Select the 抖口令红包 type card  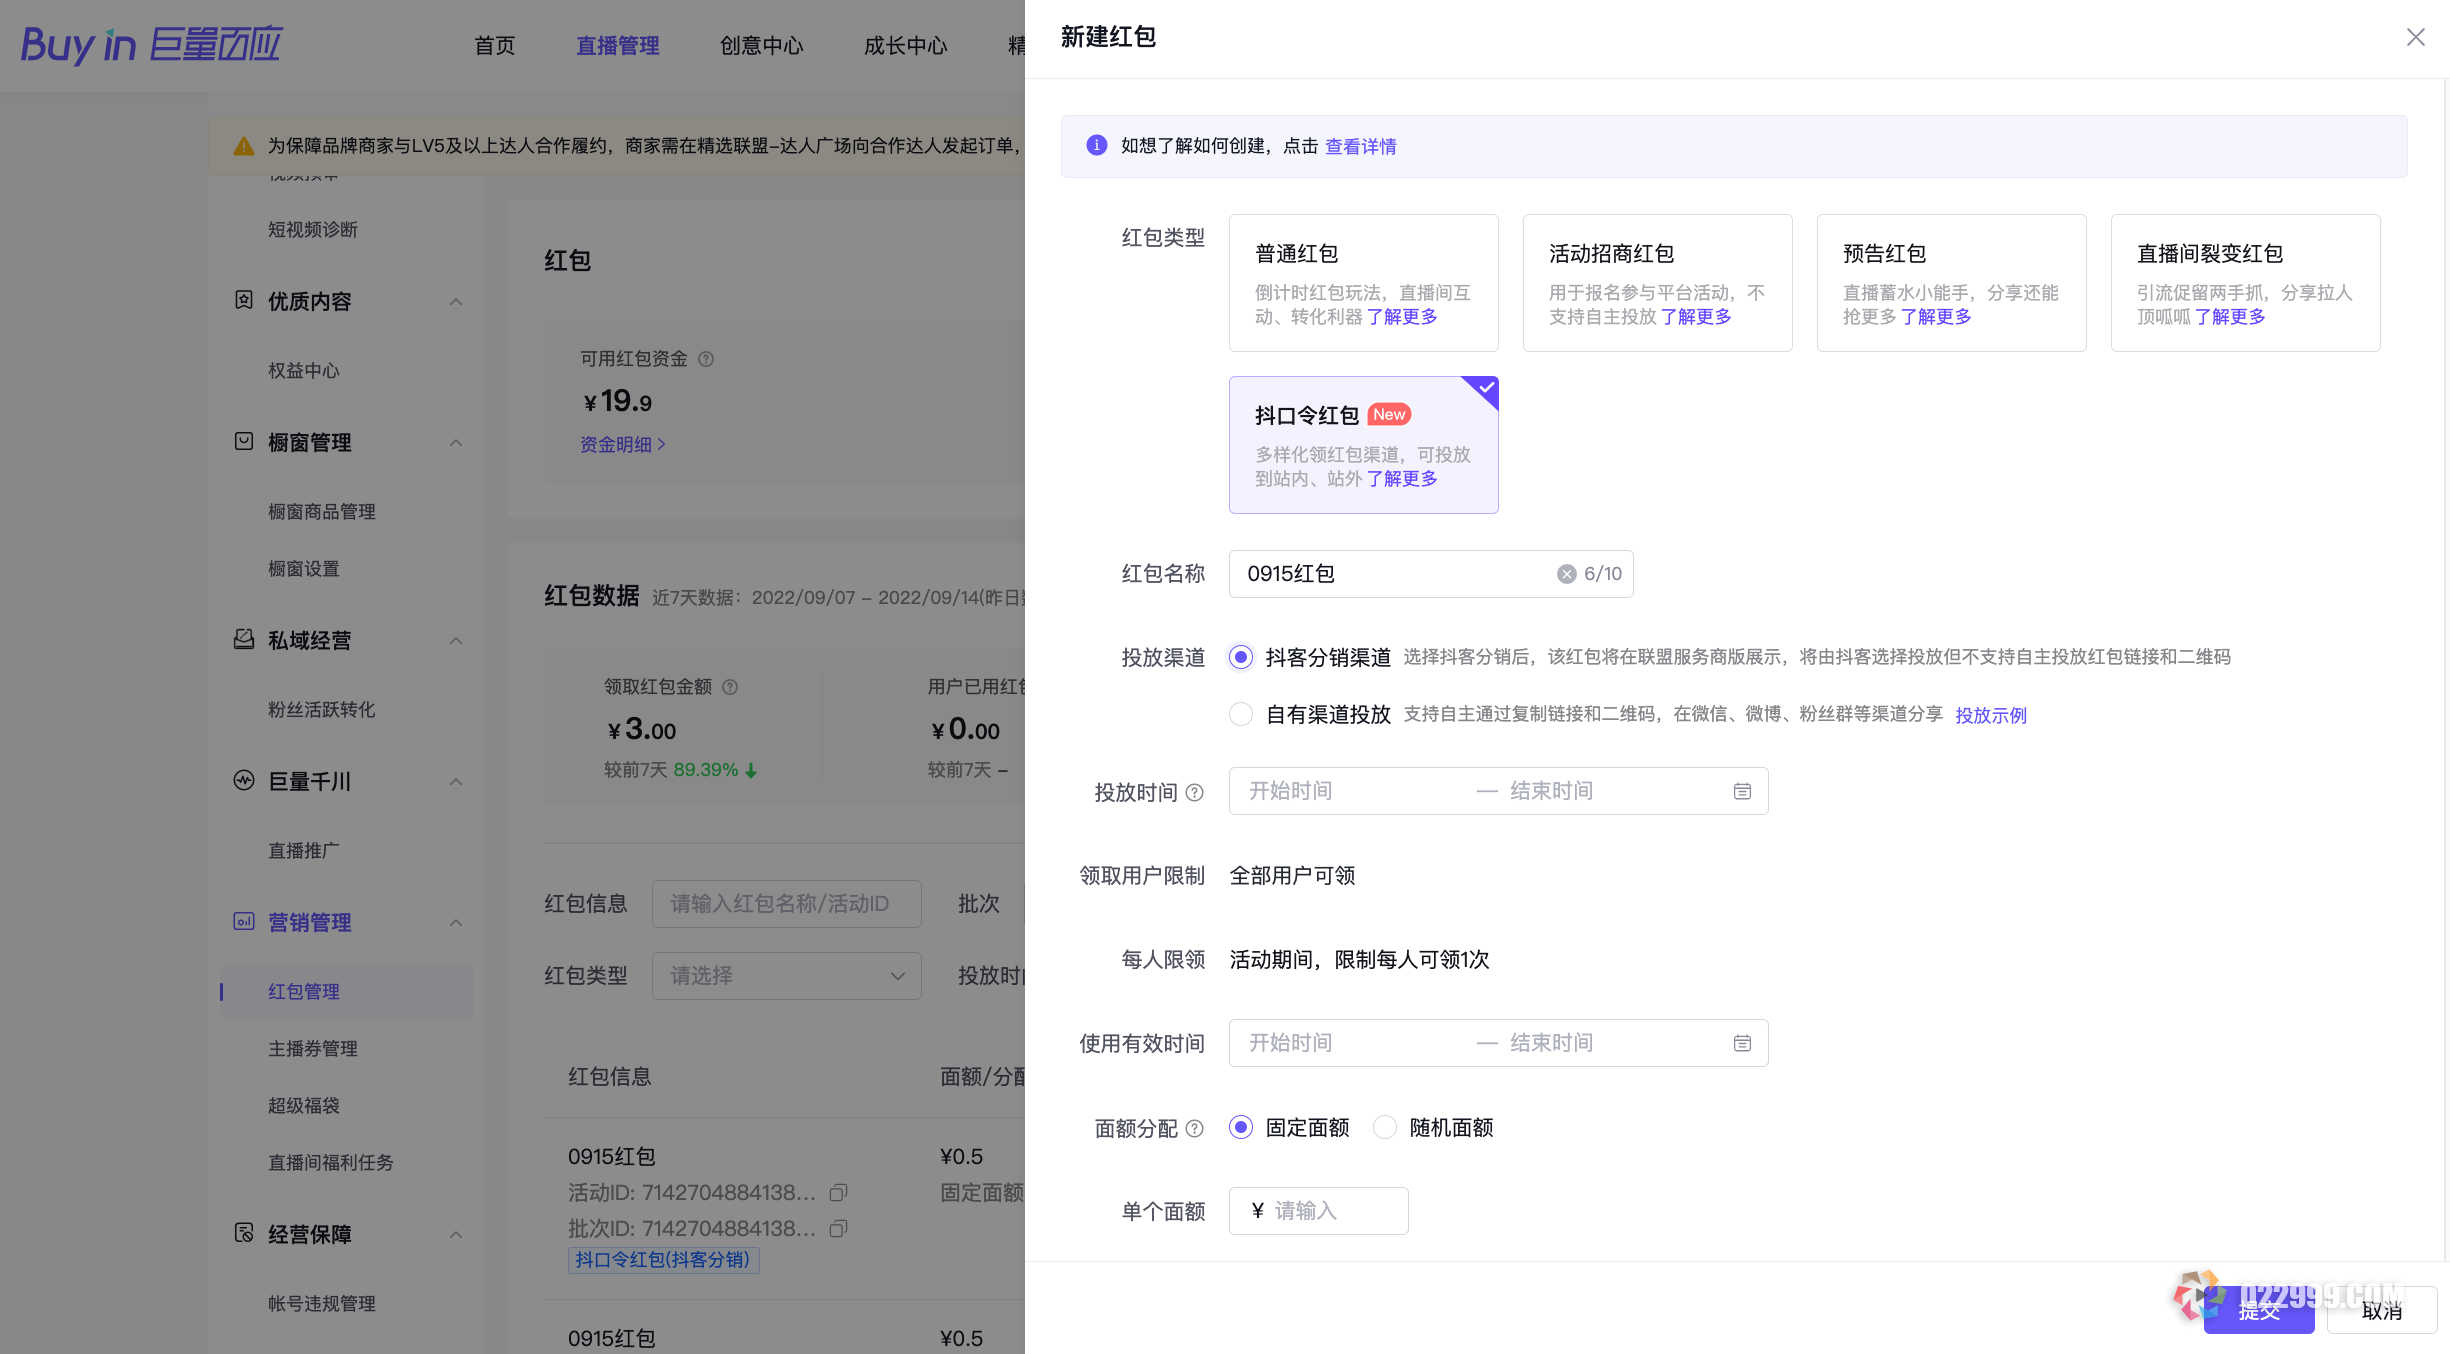[1363, 445]
